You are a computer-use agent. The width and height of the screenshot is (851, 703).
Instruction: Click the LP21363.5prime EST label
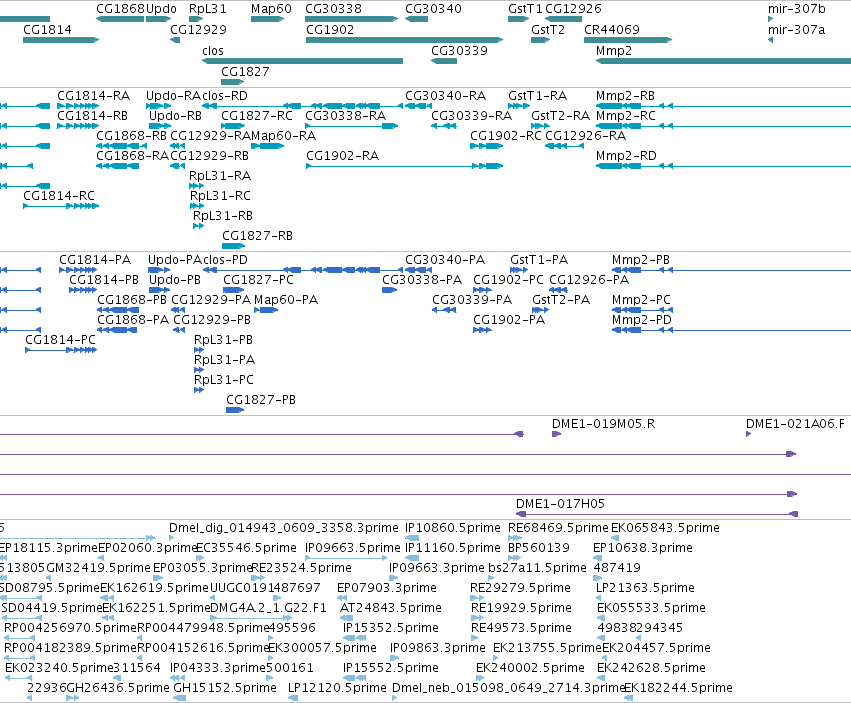coord(645,588)
